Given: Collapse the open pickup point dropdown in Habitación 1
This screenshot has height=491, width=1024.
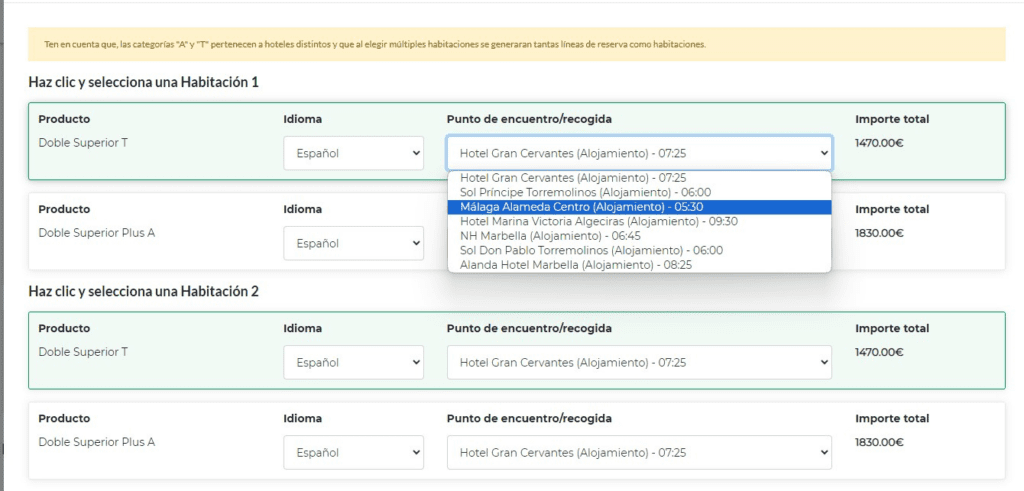Looking at the screenshot, I should [x=639, y=153].
